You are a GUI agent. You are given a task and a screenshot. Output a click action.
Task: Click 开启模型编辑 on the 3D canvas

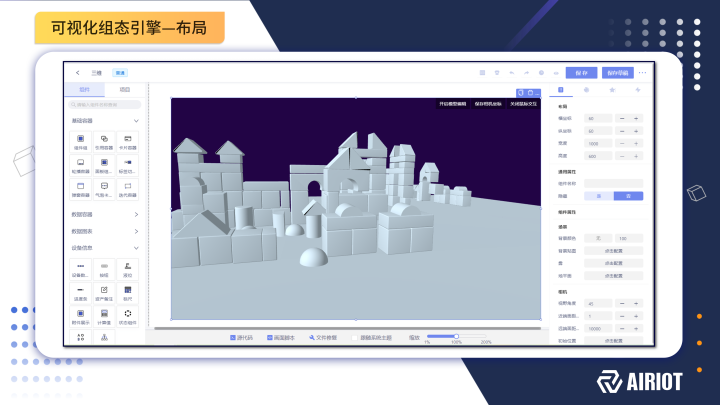[x=452, y=104]
